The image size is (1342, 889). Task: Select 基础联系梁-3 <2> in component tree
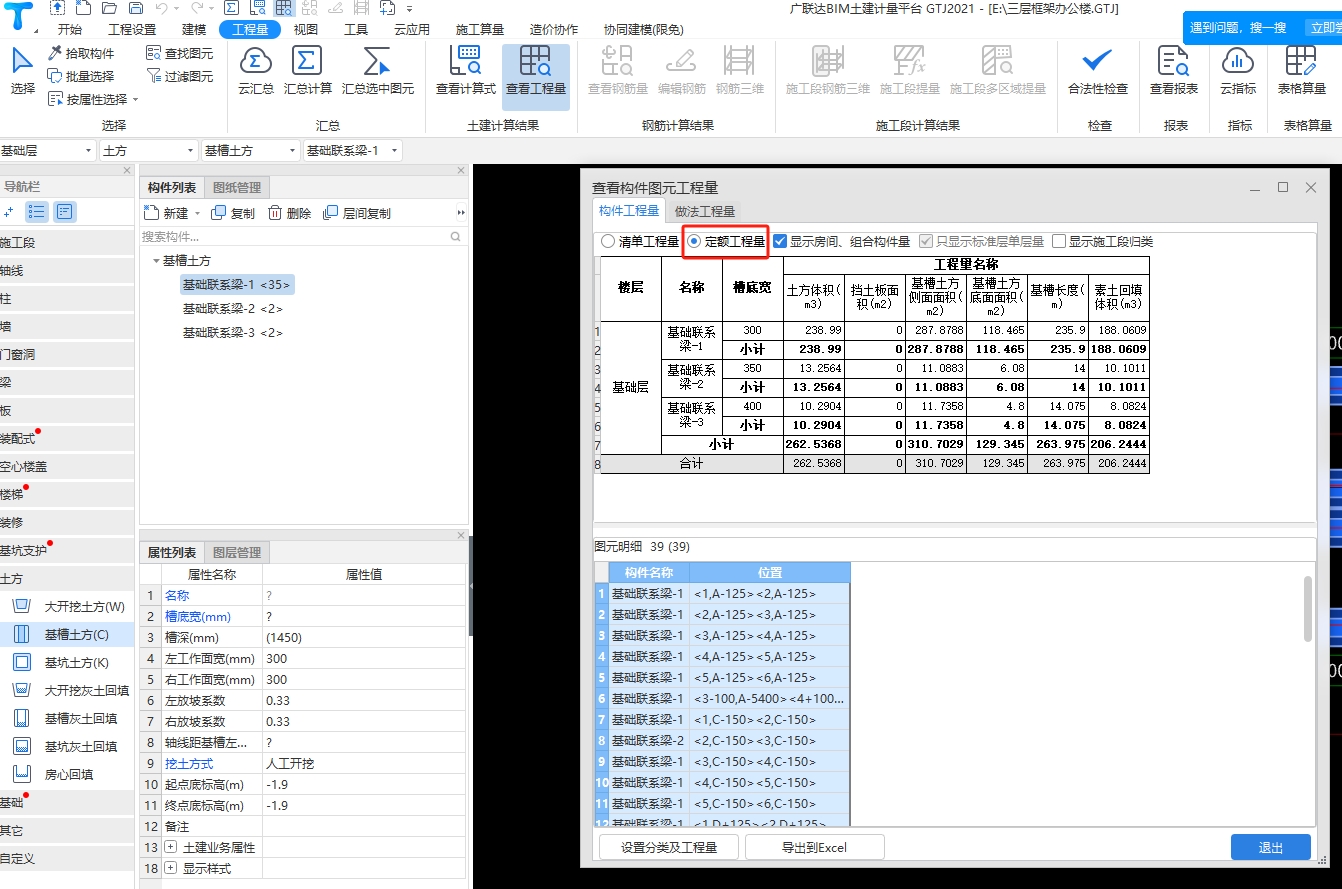pyautogui.click(x=232, y=332)
